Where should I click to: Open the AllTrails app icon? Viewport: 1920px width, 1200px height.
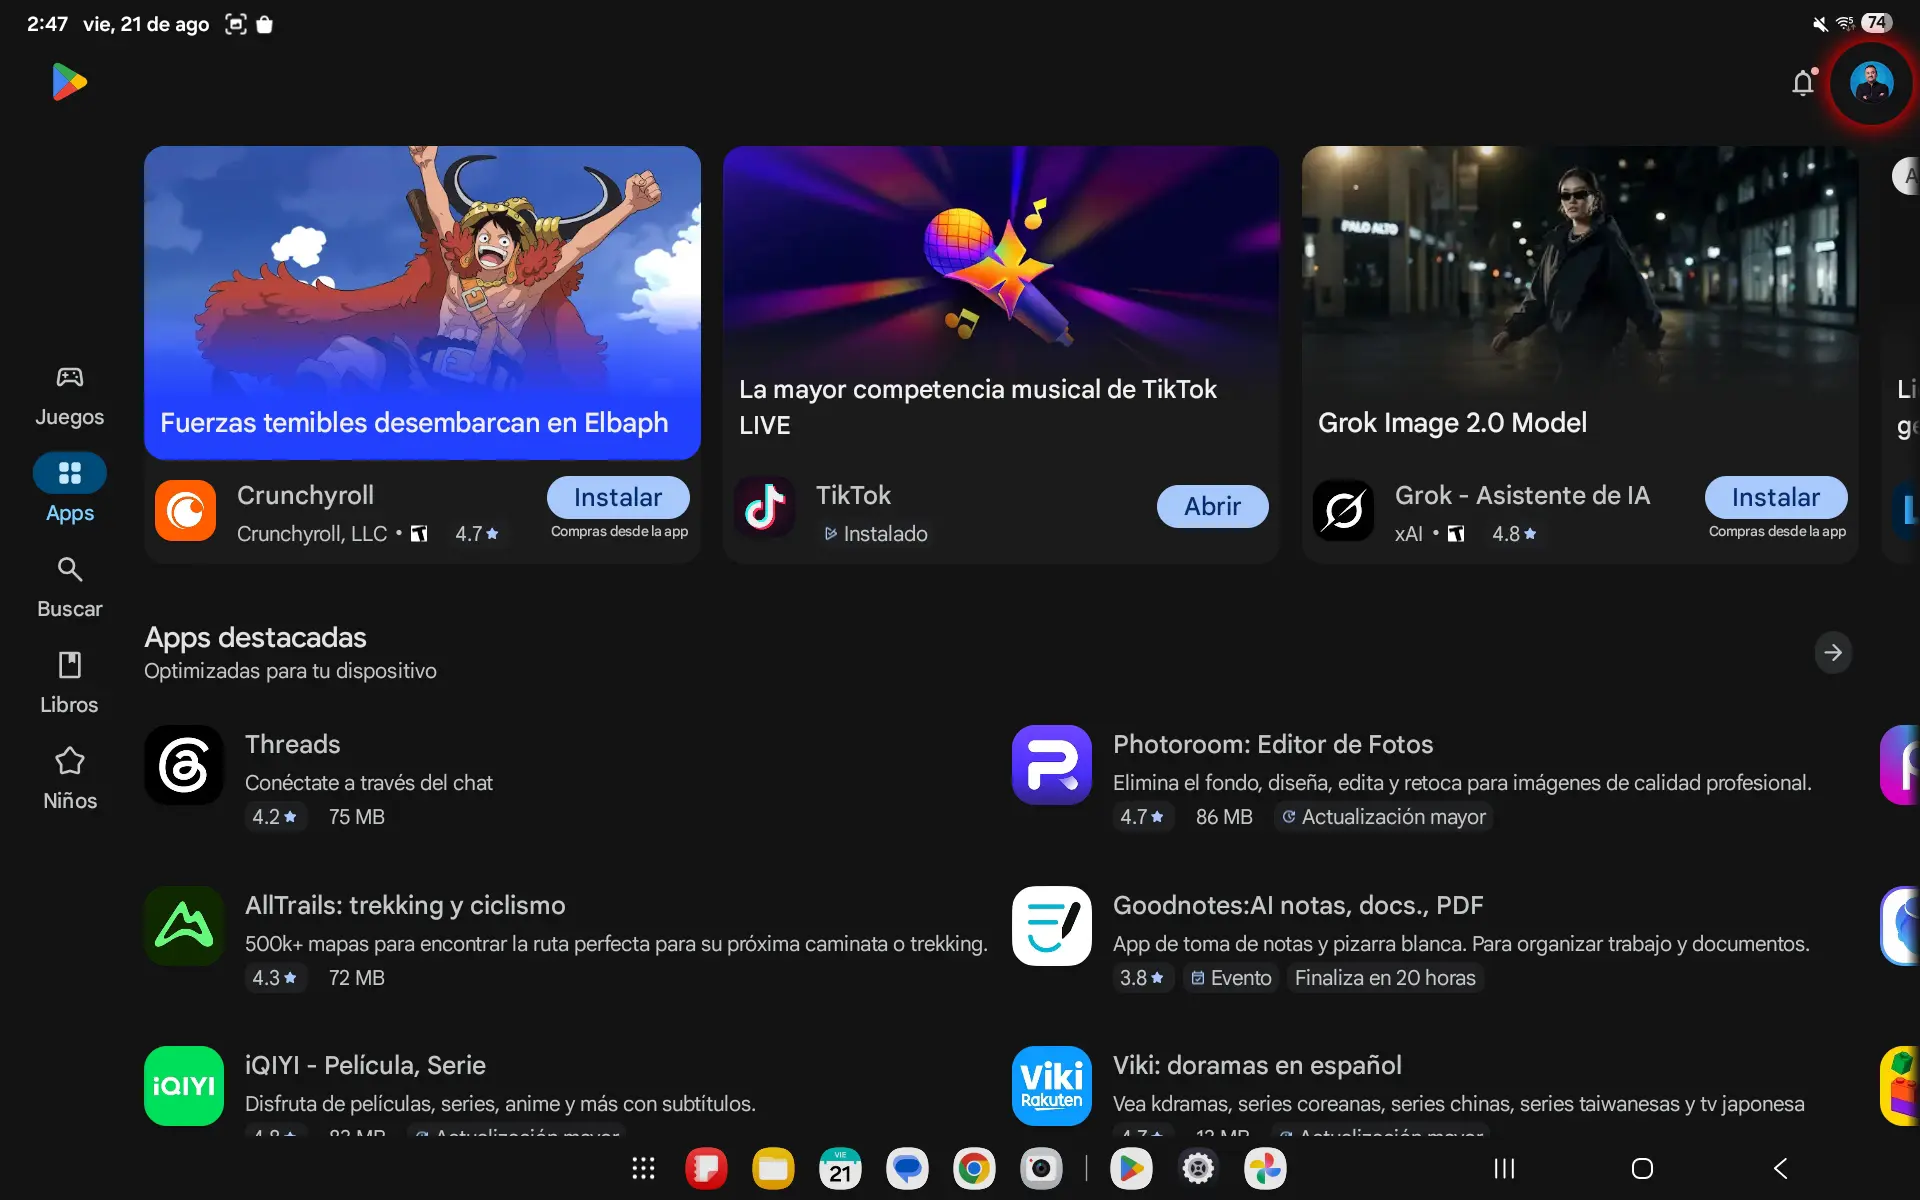(184, 925)
